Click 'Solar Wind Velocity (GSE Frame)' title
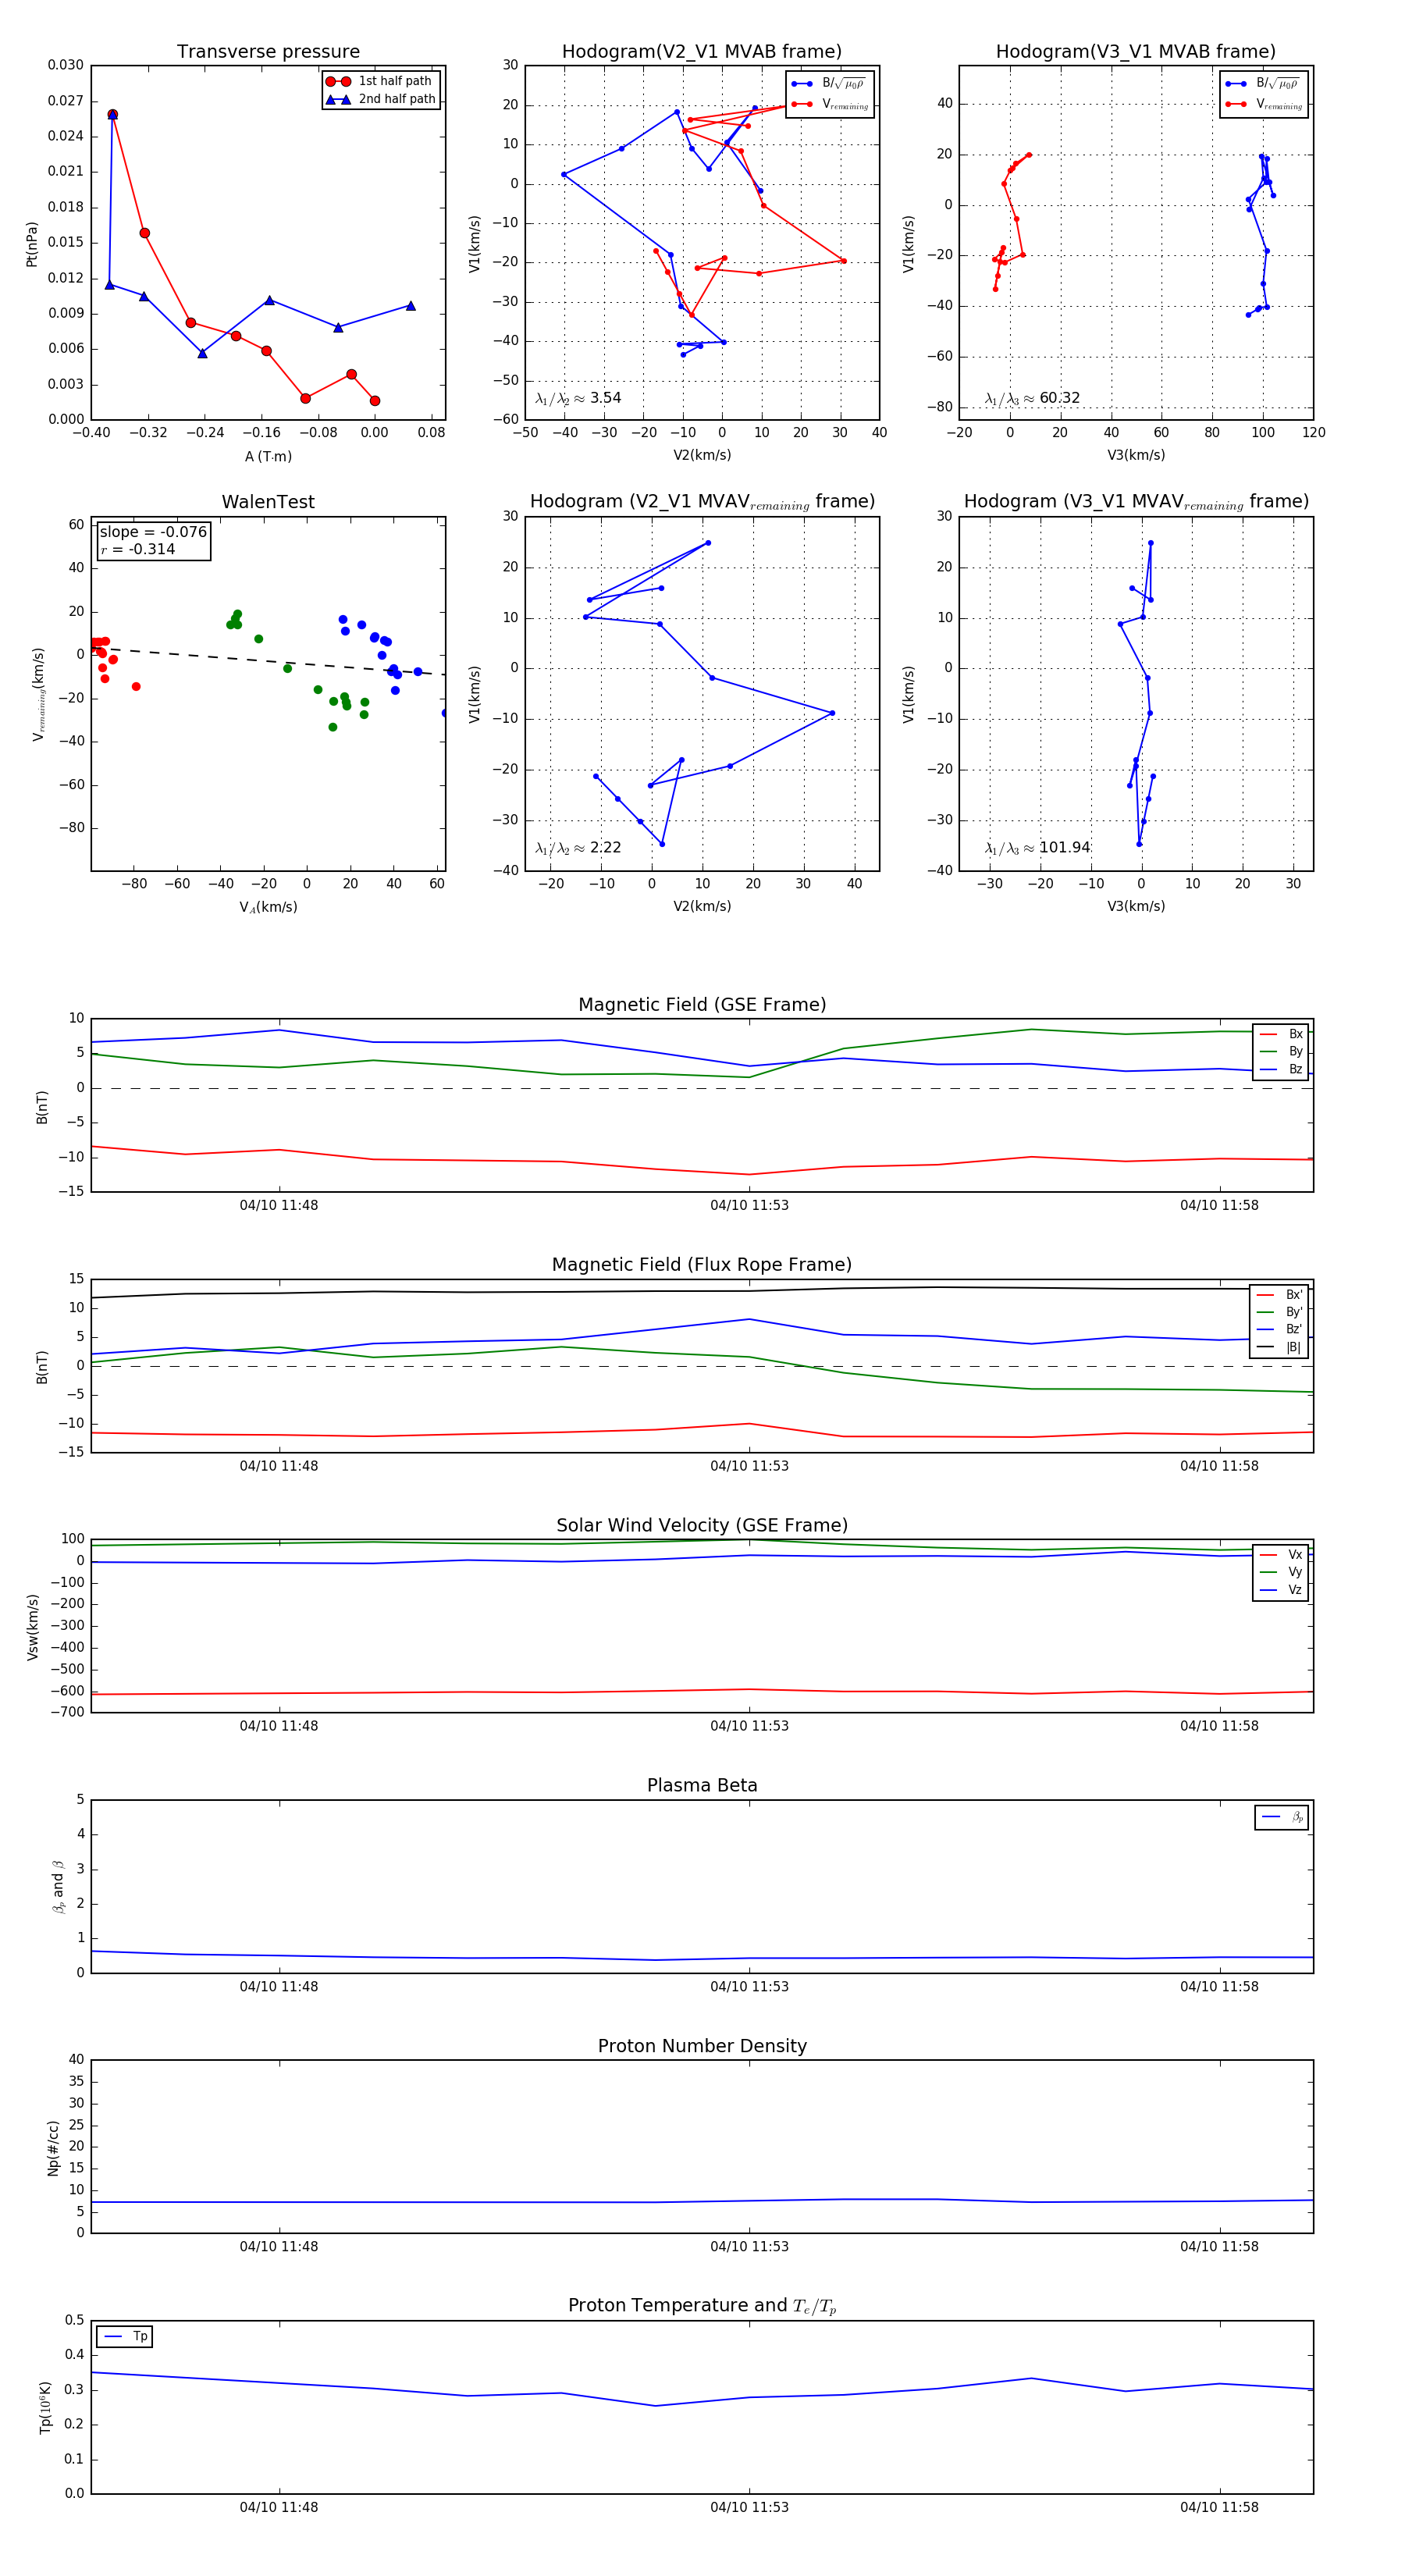 click(x=702, y=1525)
